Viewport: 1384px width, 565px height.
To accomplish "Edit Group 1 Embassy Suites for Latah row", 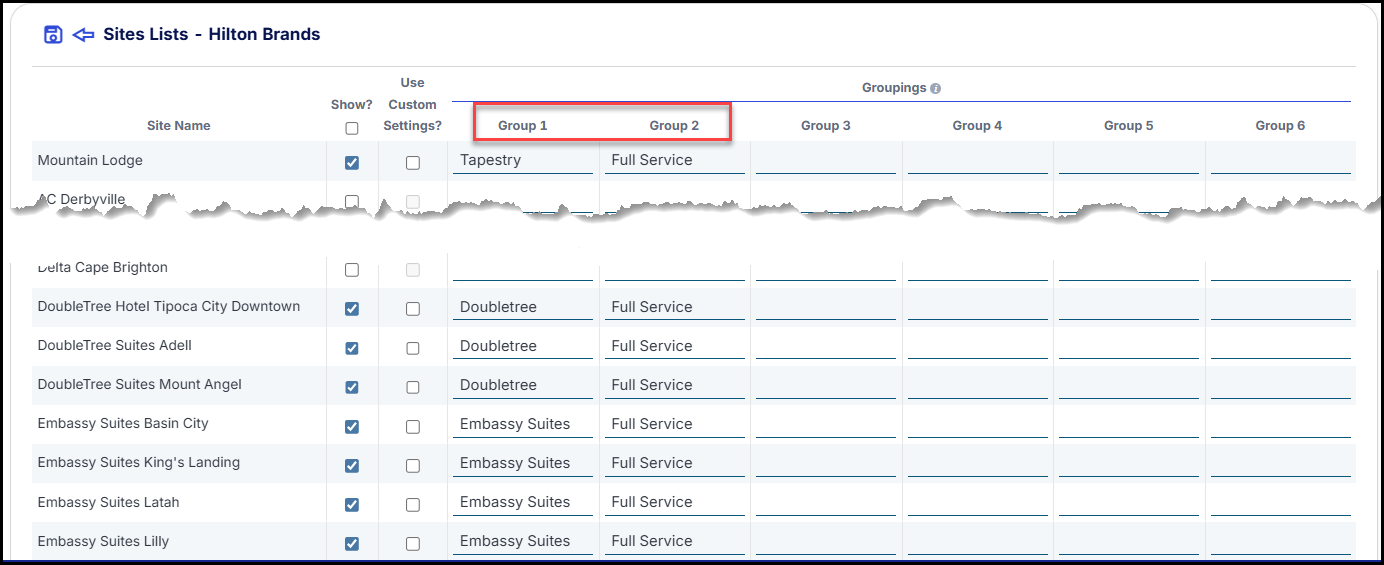I will [x=523, y=502].
